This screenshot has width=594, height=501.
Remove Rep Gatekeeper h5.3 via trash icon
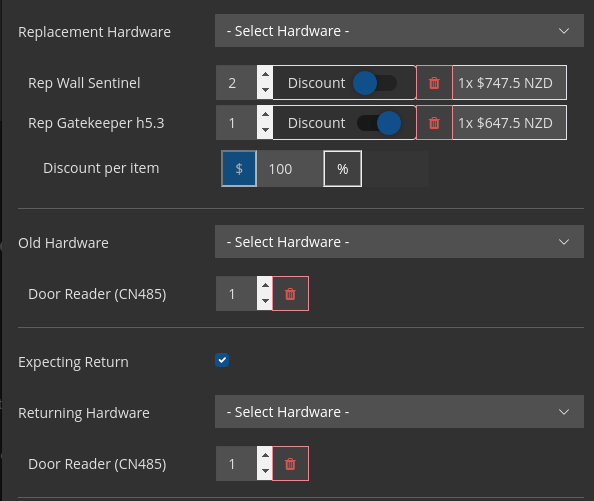(x=434, y=123)
